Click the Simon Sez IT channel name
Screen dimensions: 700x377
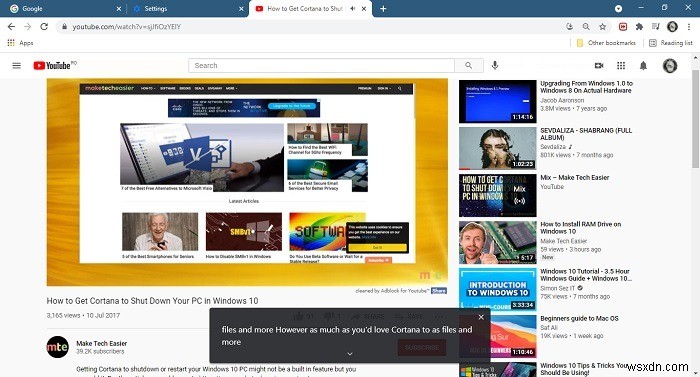(558, 288)
